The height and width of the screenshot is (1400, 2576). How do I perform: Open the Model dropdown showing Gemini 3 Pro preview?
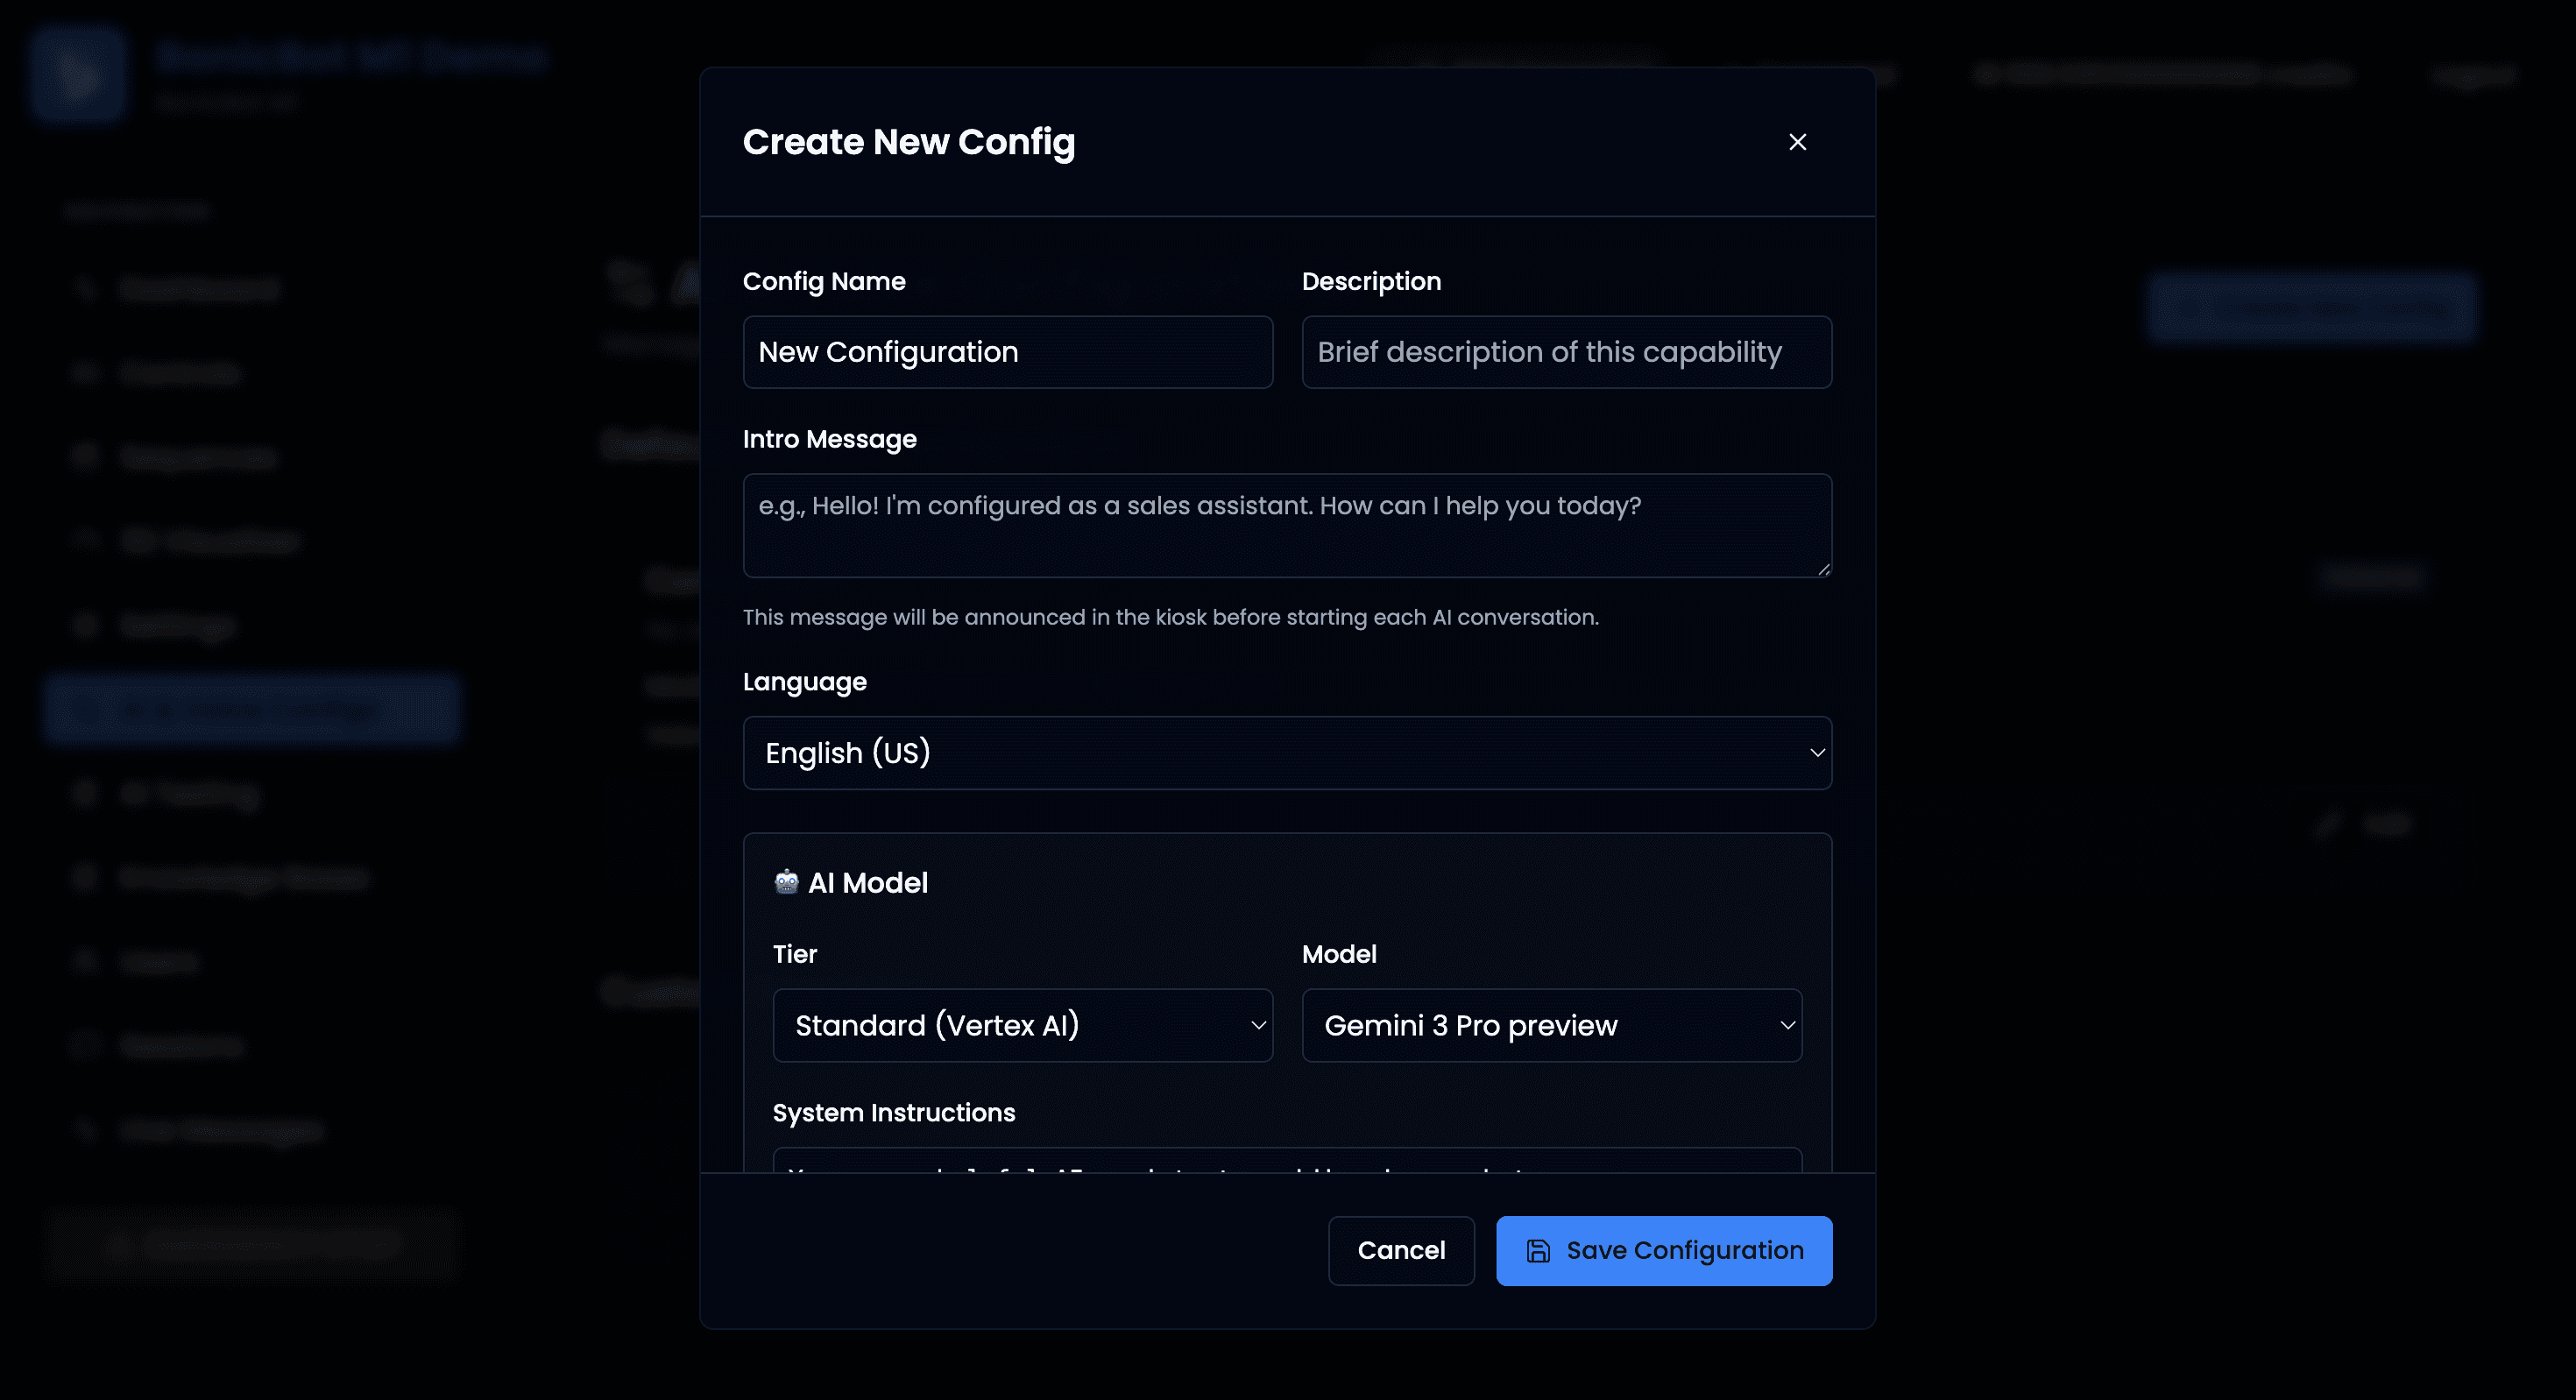tap(1551, 1025)
